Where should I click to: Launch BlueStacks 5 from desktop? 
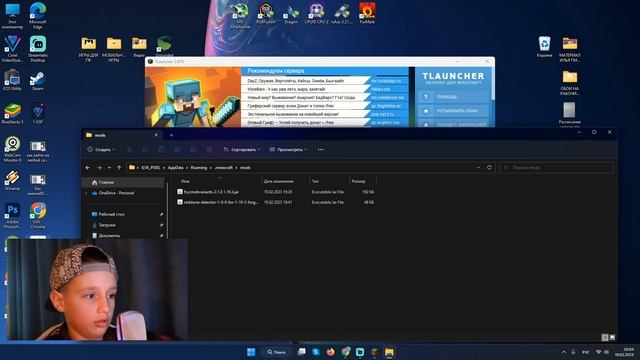pyautogui.click(x=12, y=113)
